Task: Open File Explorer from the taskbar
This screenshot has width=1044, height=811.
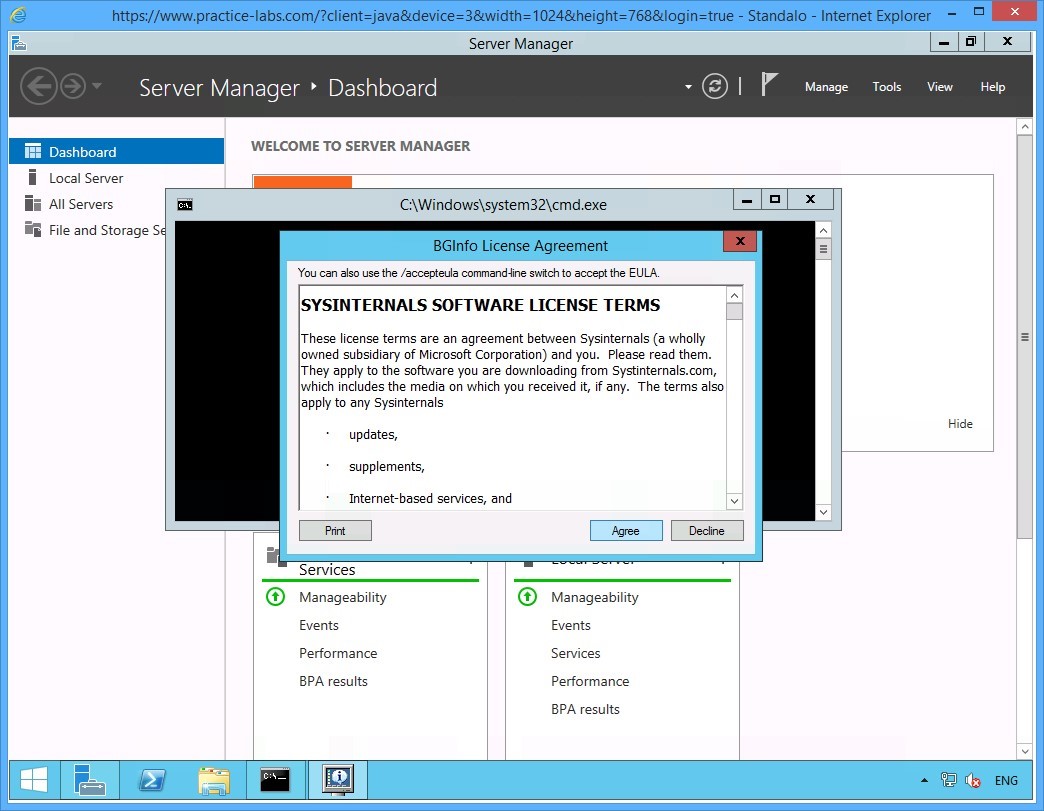Action: [213, 780]
